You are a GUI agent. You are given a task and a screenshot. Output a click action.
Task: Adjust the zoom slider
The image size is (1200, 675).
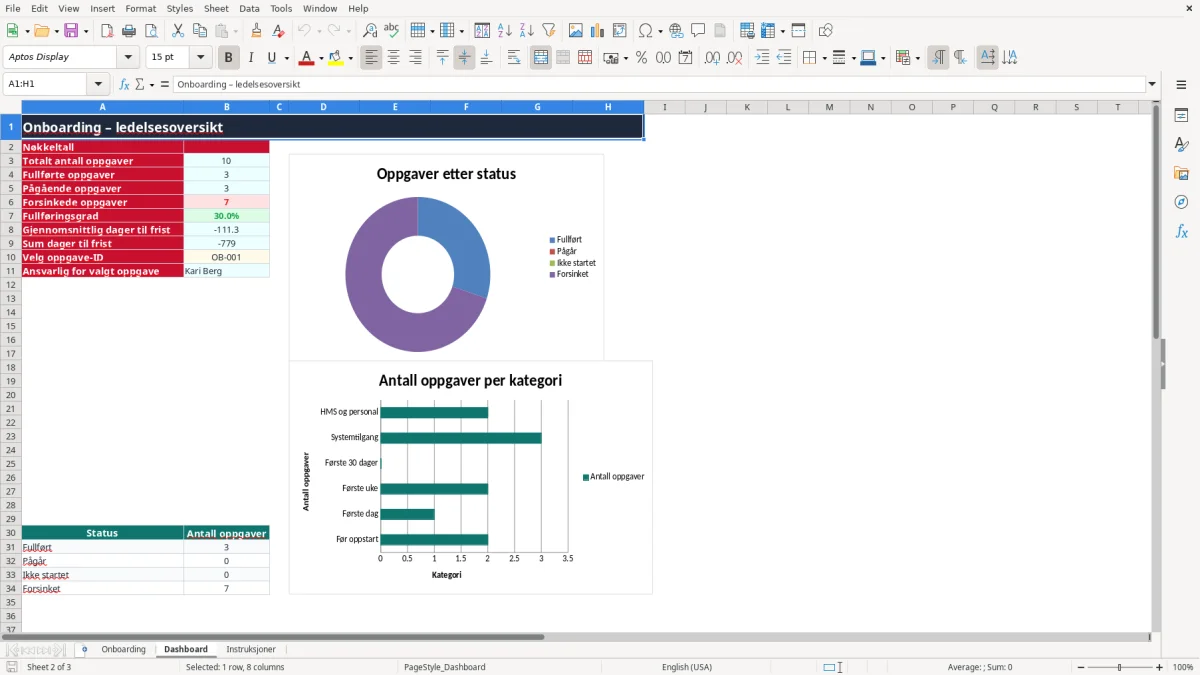click(x=1119, y=667)
